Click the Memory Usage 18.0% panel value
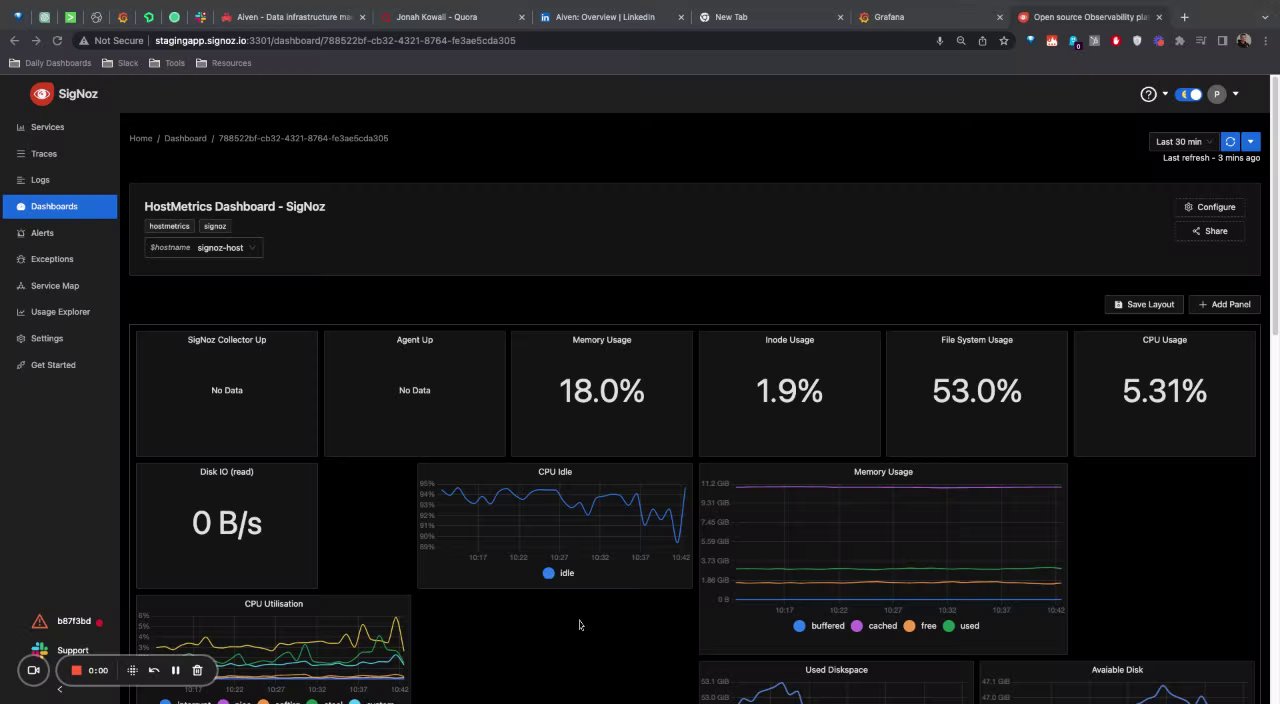Image resolution: width=1280 pixels, height=704 pixels. click(x=602, y=391)
